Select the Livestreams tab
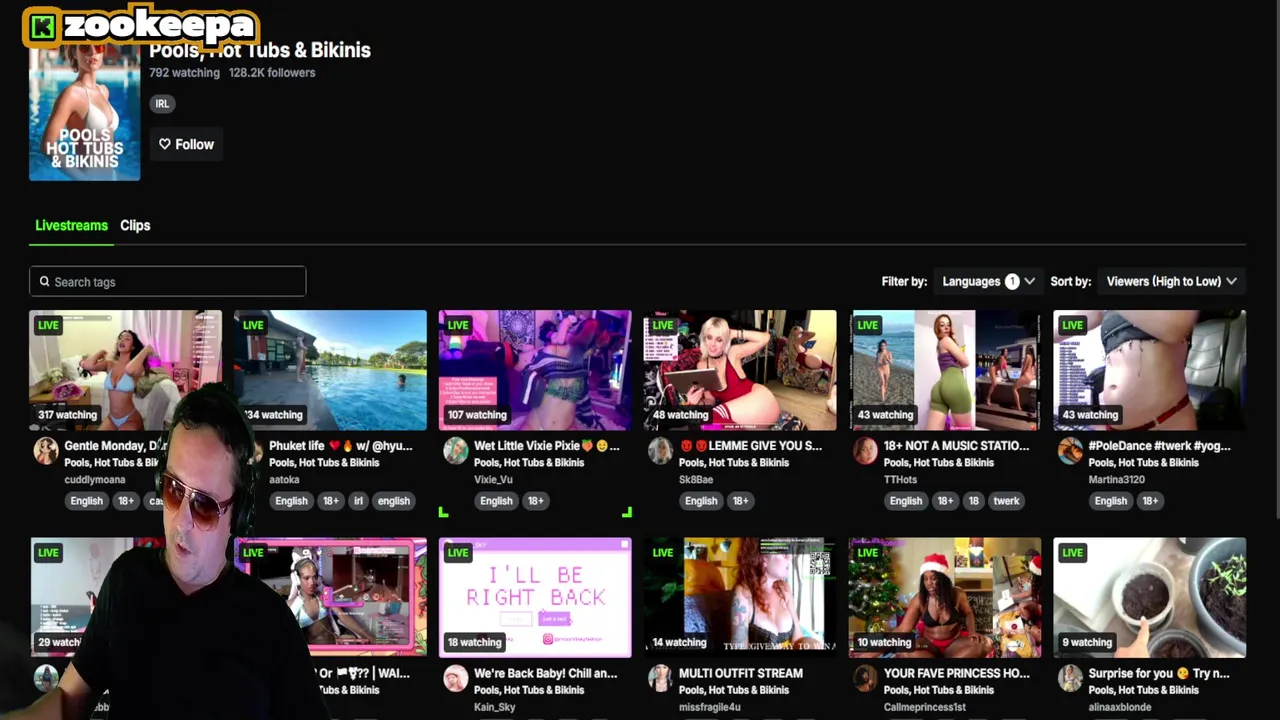Viewport: 1280px width, 720px height. tap(71, 225)
